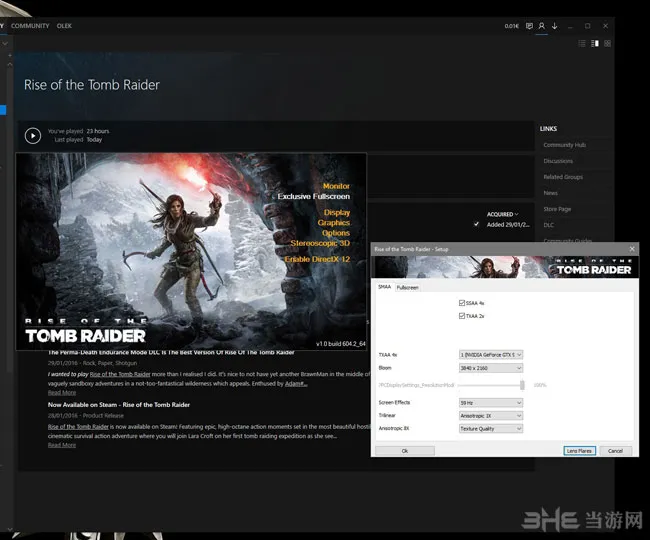Click the Rise of the Tomb Raider page title
The width and height of the screenshot is (650, 540).
(92, 85)
